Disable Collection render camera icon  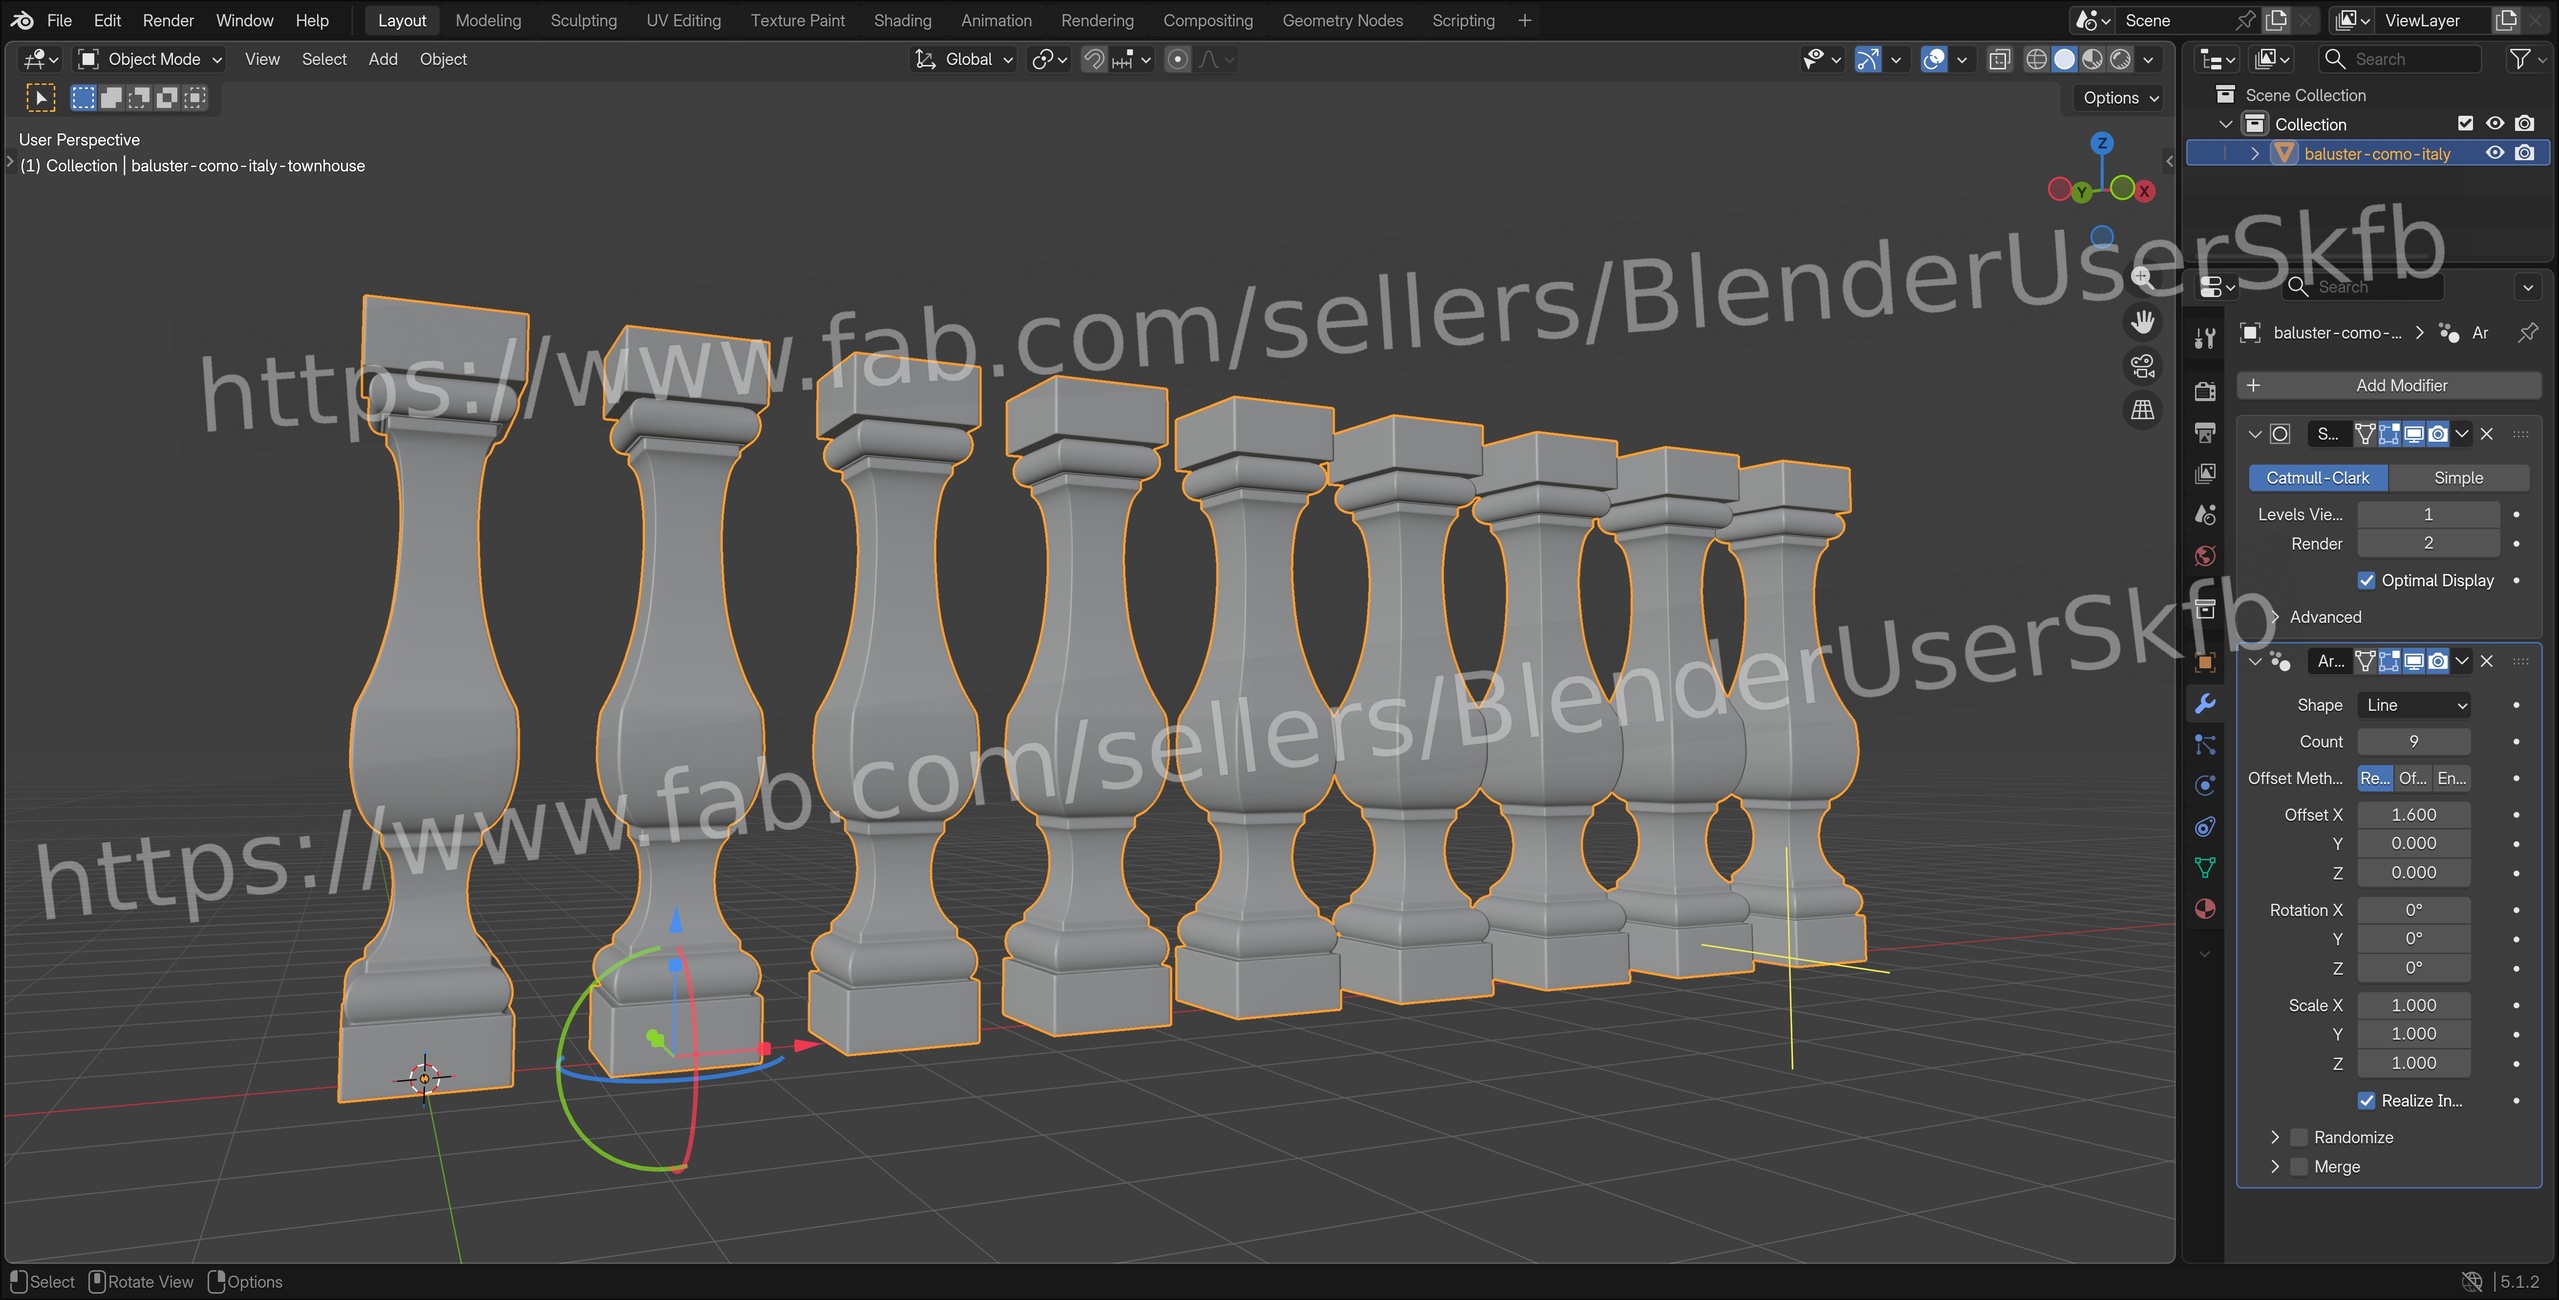pyautogui.click(x=2525, y=124)
